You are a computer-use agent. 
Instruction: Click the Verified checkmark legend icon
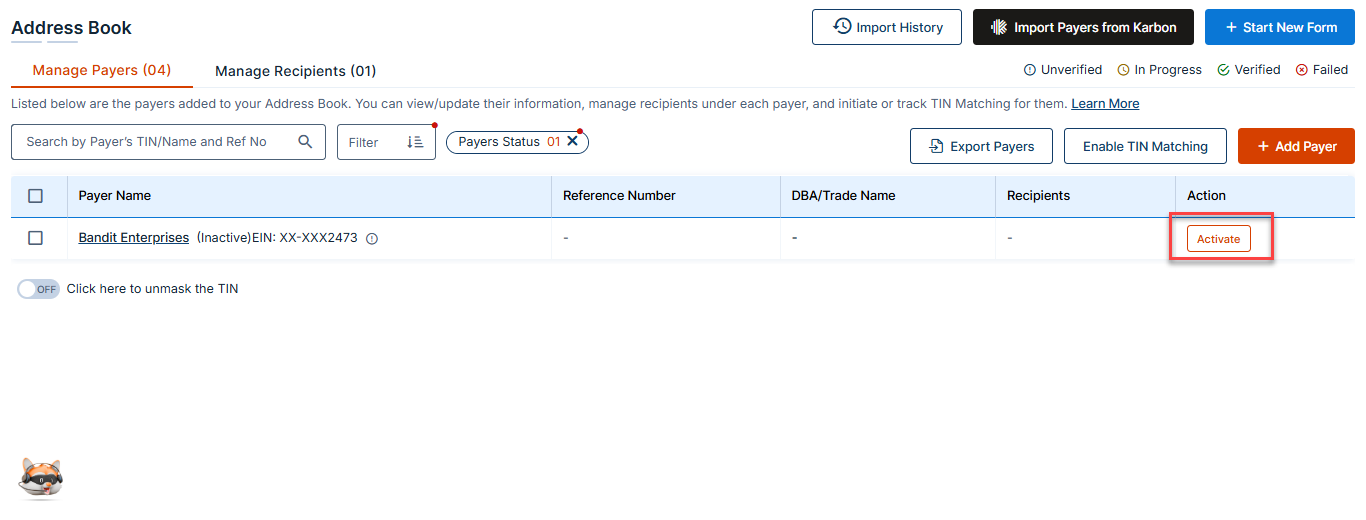point(1223,70)
